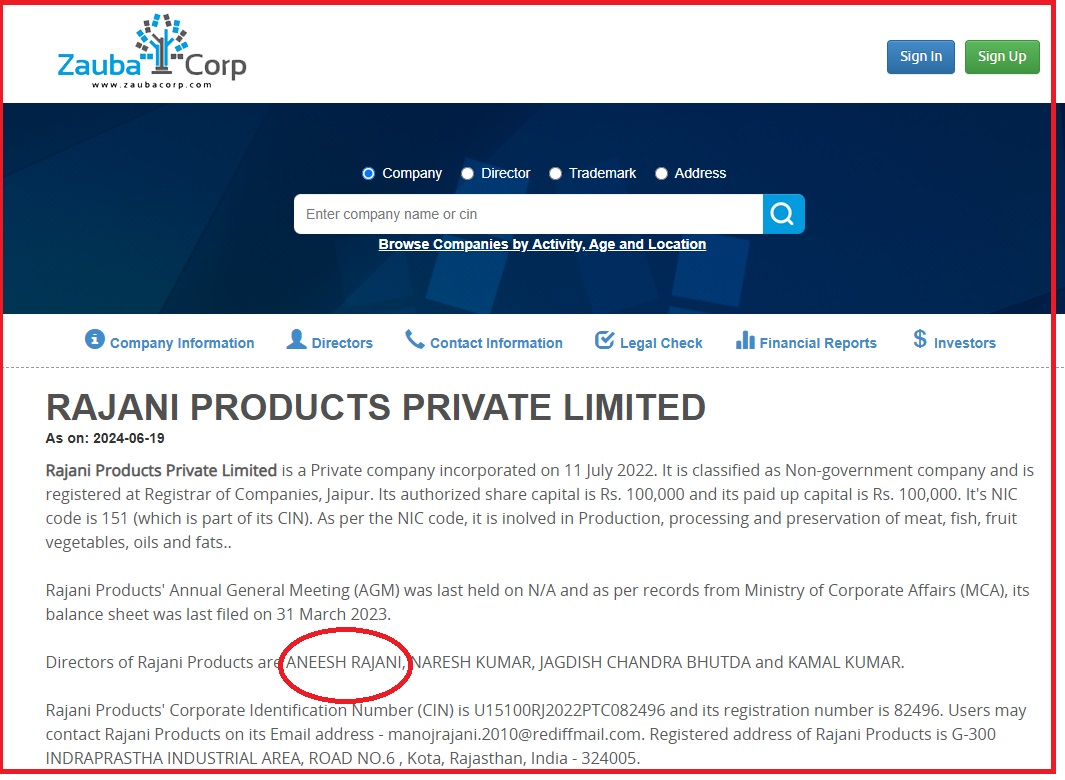The image size is (1065, 780).
Task: Click the green Sign Up button
Action: (x=1002, y=57)
